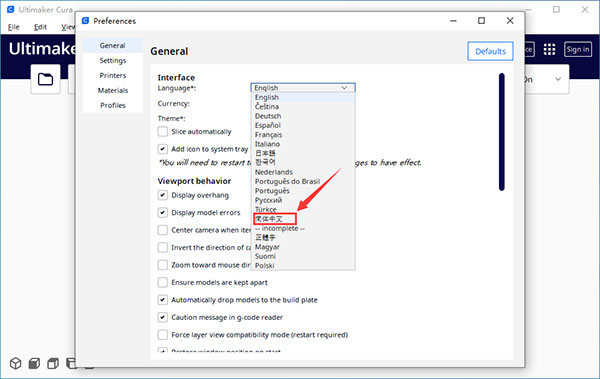Open the File menu

click(x=13, y=27)
